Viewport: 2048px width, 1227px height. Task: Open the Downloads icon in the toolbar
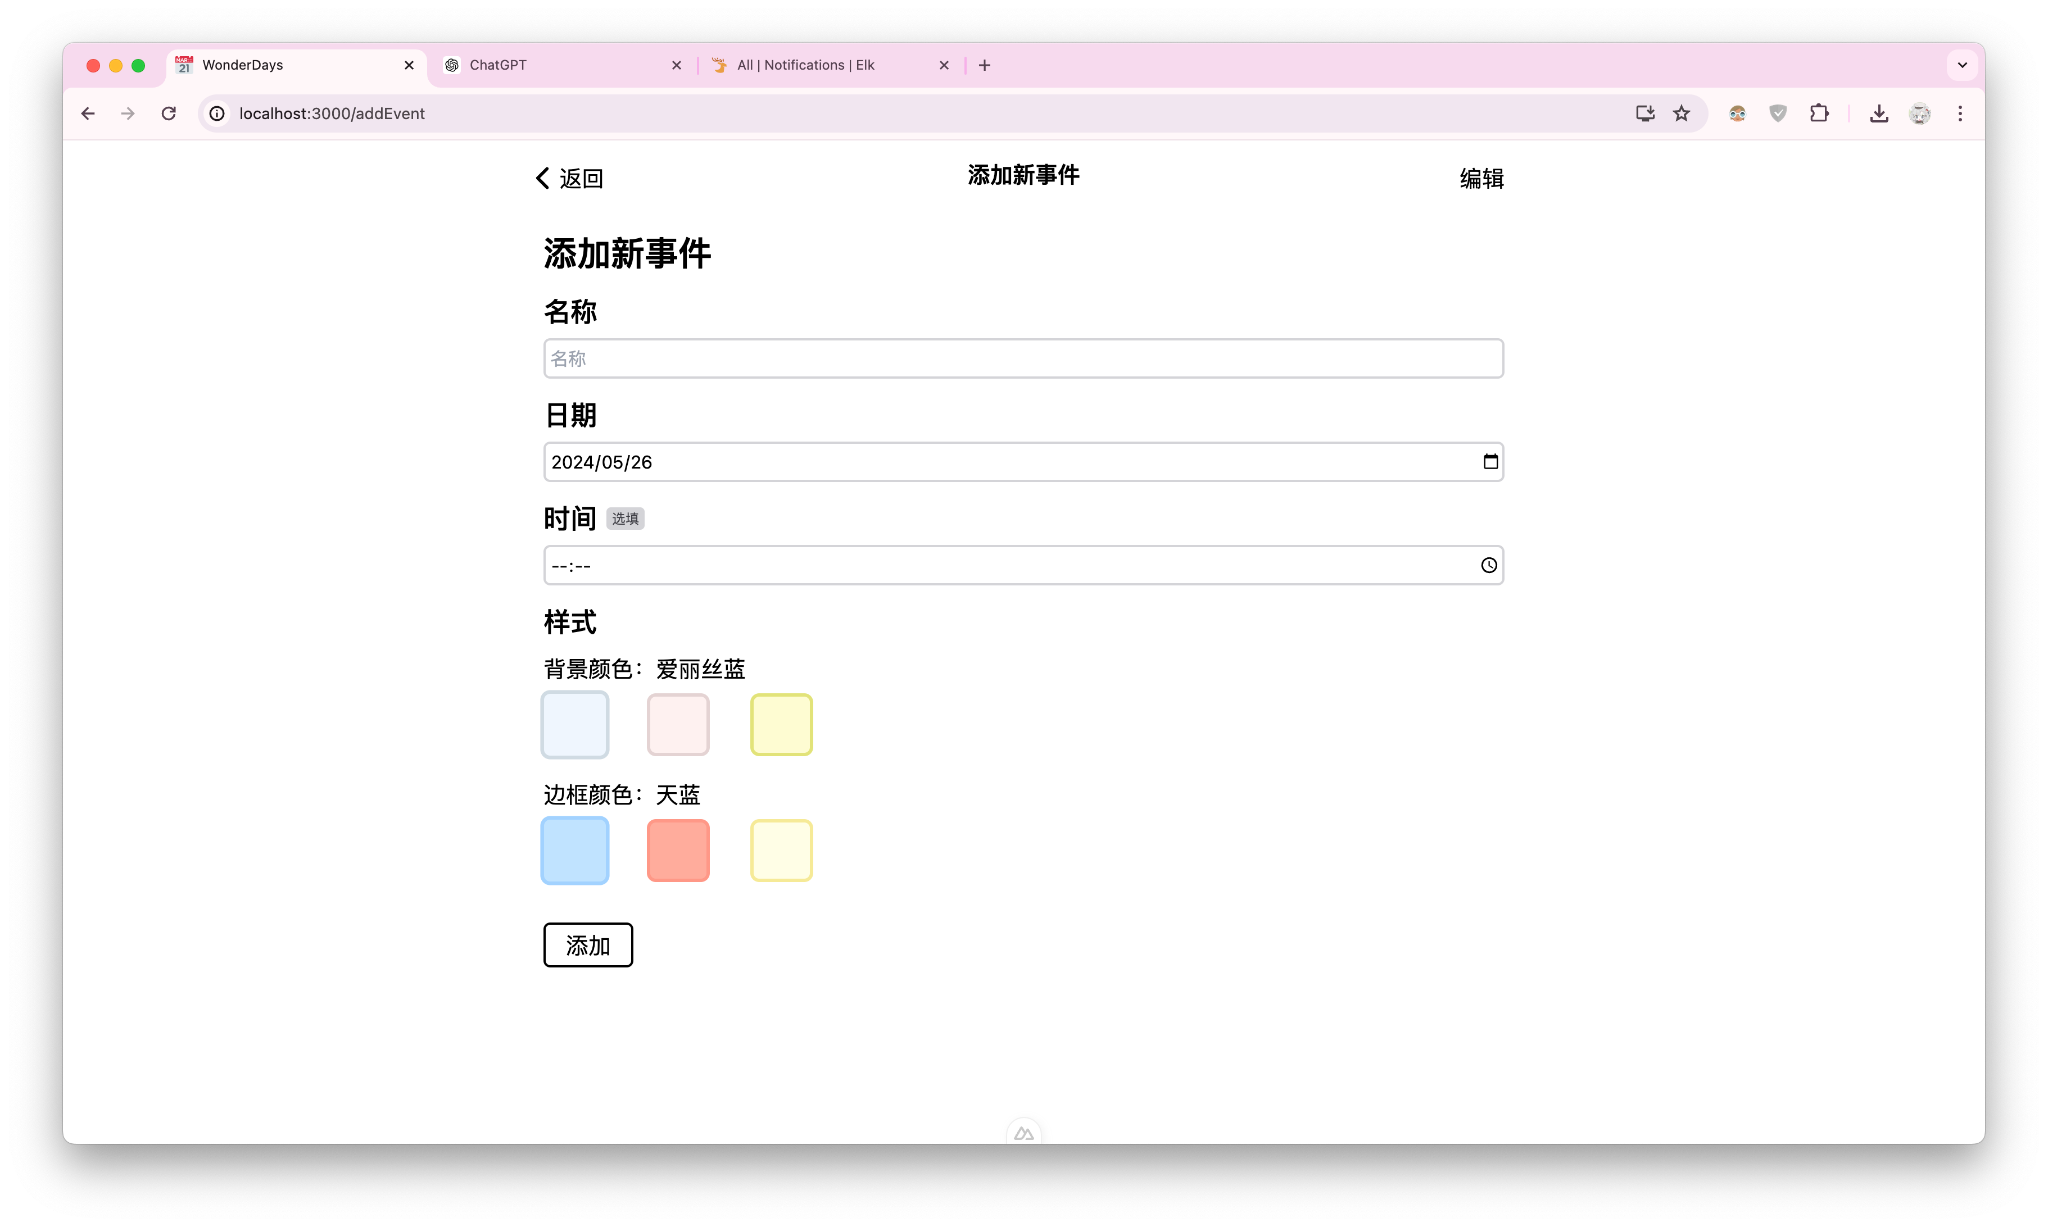tap(1878, 113)
